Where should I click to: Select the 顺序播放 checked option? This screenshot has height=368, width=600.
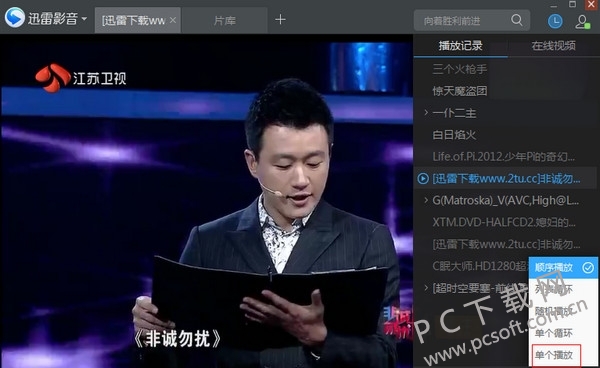563,267
